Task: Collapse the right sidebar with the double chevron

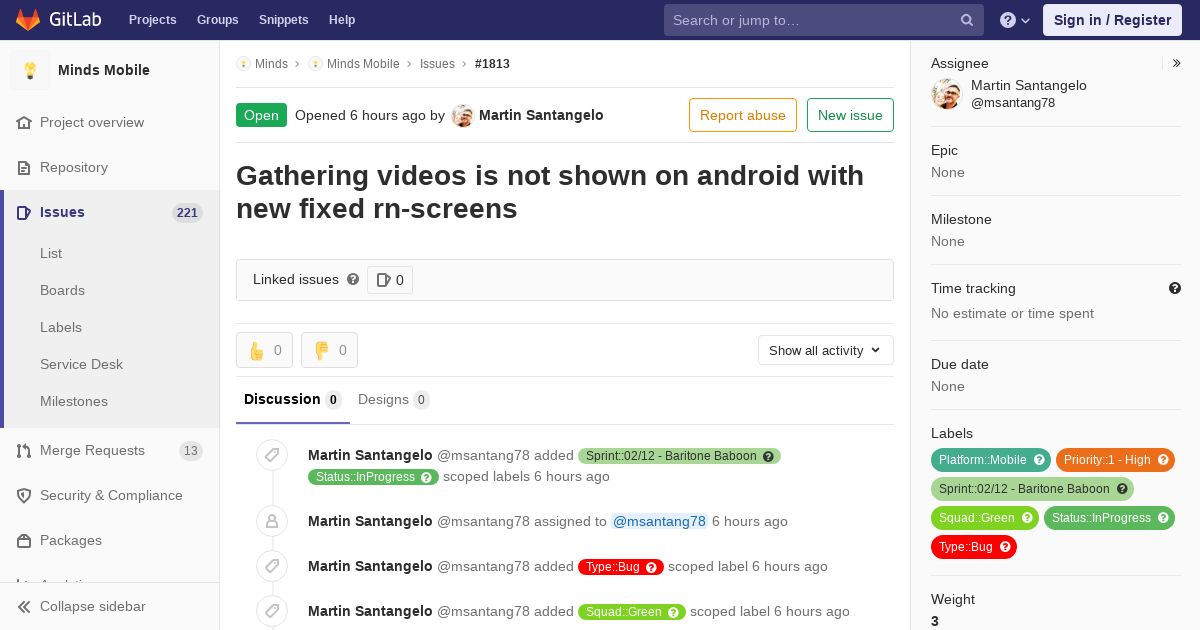Action: 1177,63
